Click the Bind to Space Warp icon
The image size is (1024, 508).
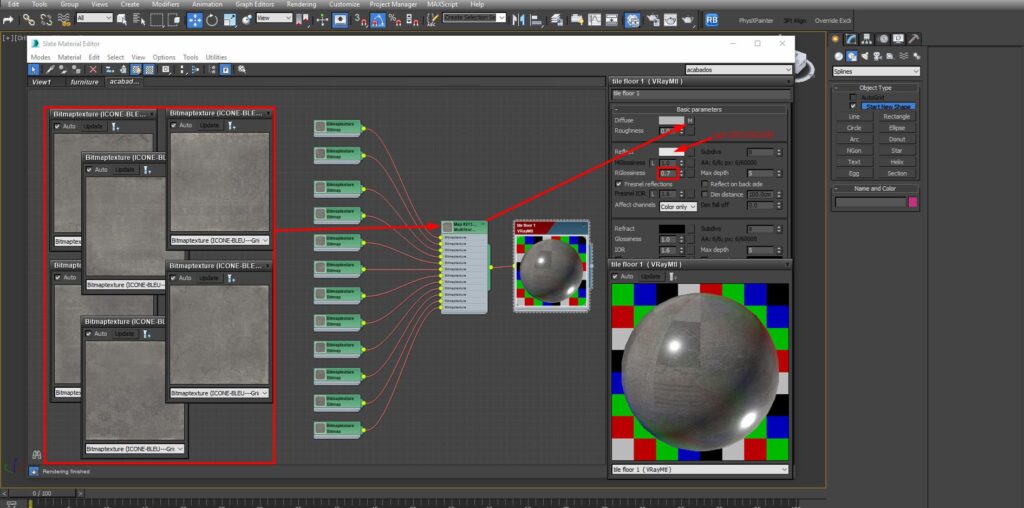click(x=64, y=20)
